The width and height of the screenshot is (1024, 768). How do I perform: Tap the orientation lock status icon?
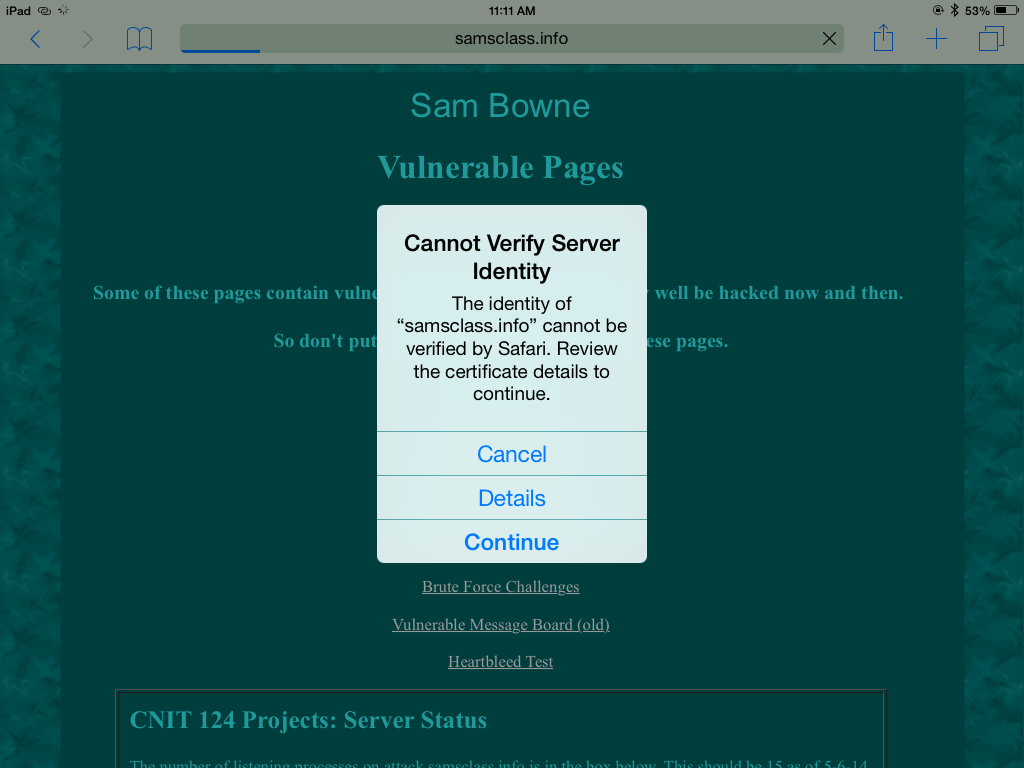pos(938,10)
